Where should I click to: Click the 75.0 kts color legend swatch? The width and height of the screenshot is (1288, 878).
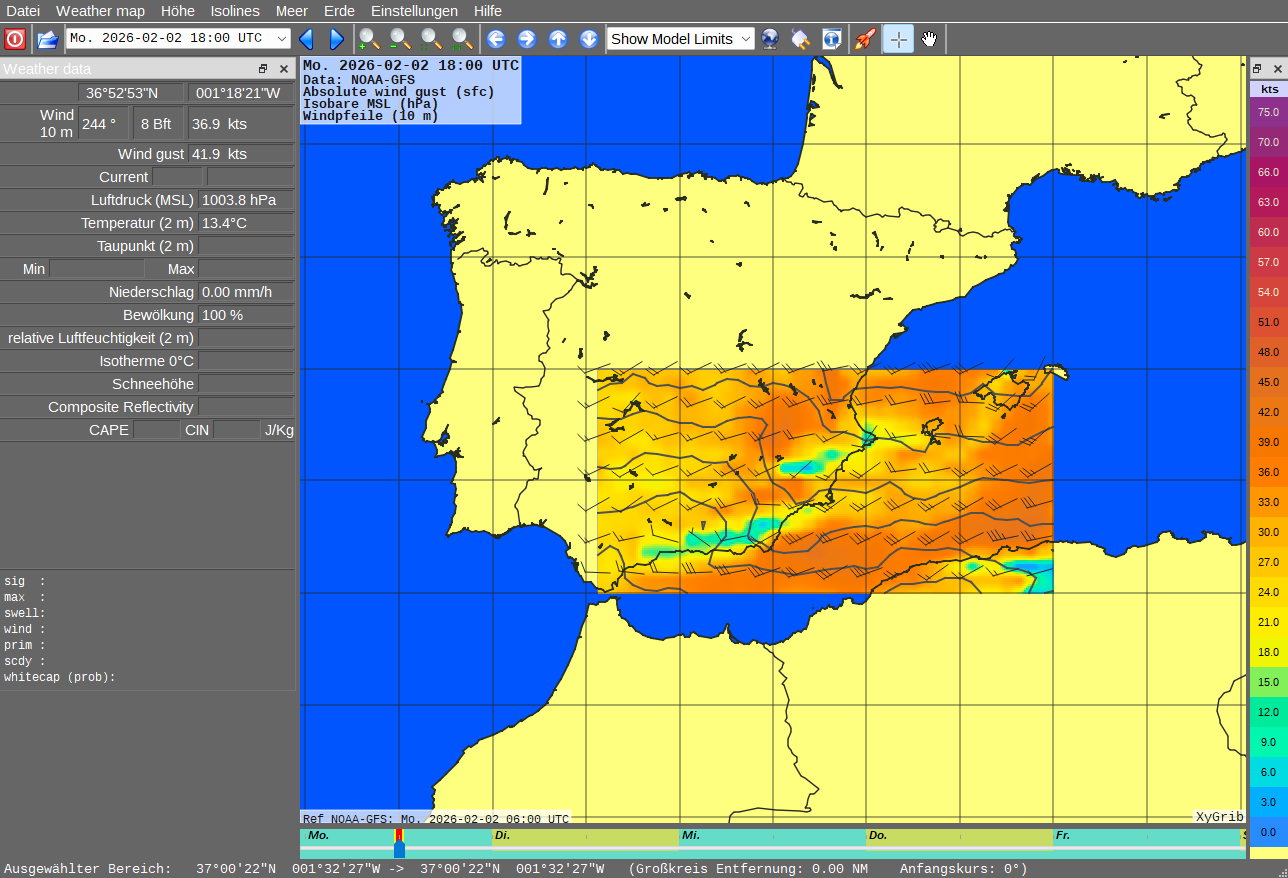[1268, 112]
